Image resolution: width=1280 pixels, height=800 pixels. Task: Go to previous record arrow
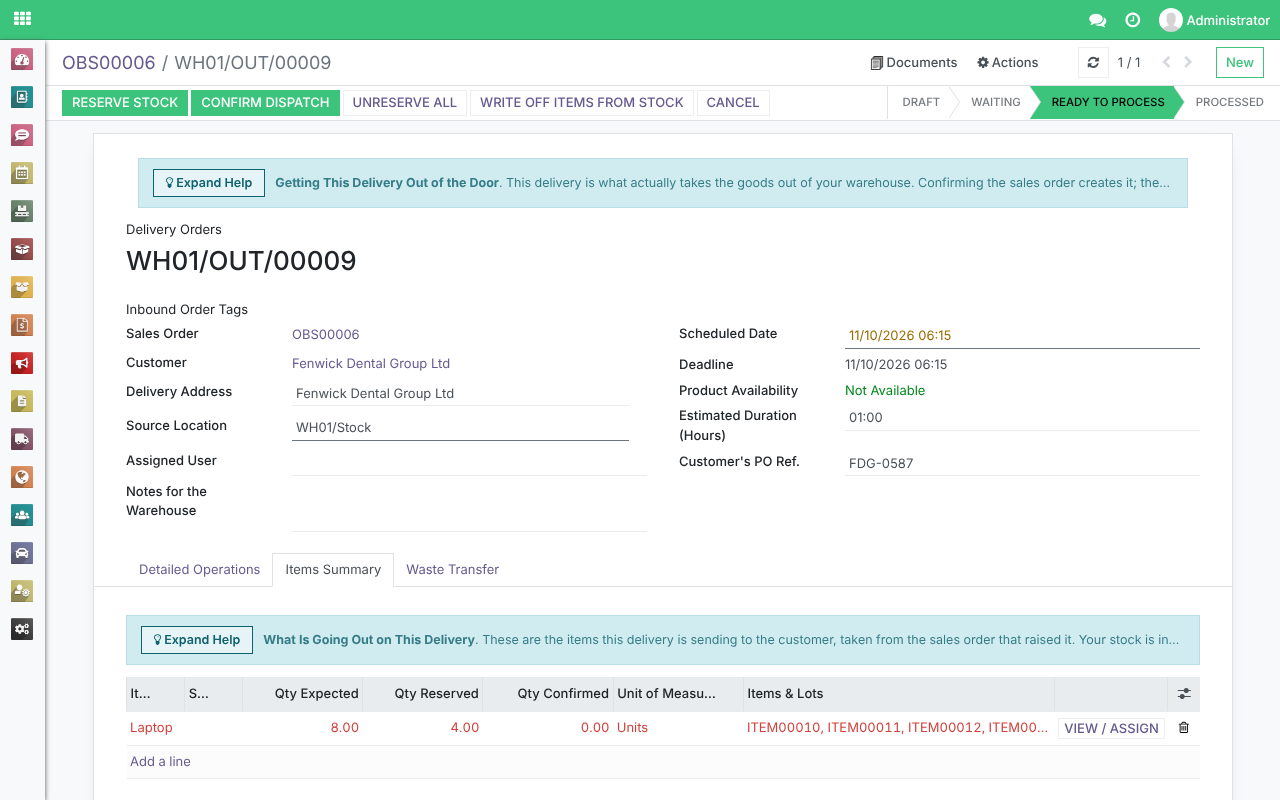pyautogui.click(x=1166, y=62)
